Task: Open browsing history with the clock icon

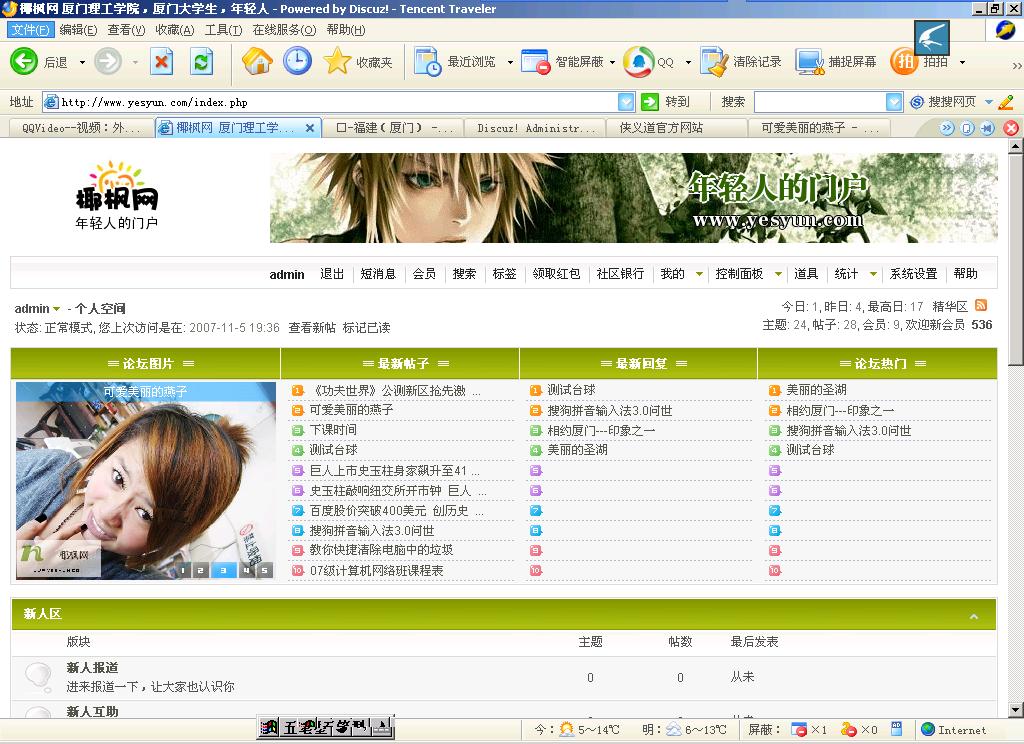Action: tap(297, 61)
